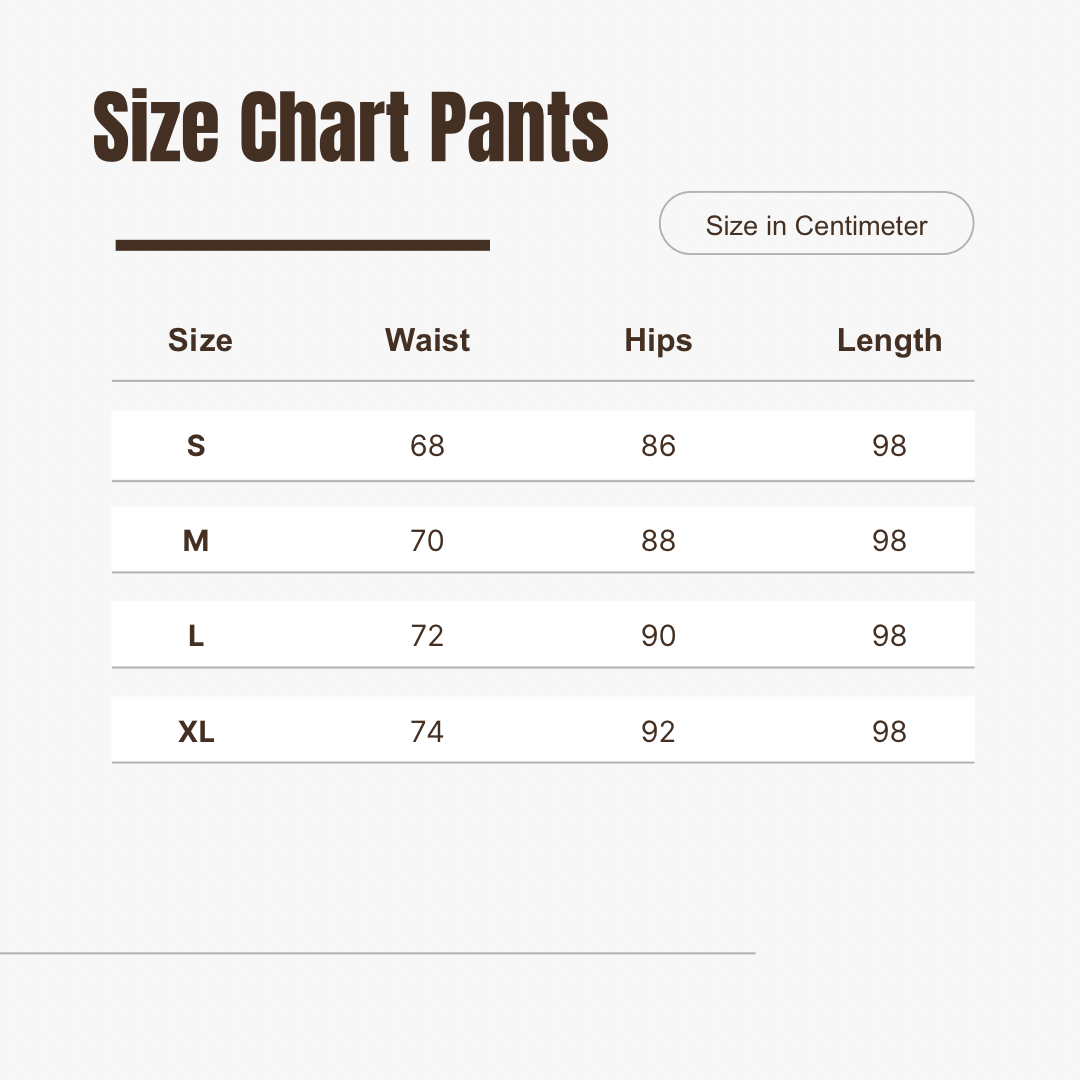Click the "Size" column header
1080x1080 pixels.
200,341
